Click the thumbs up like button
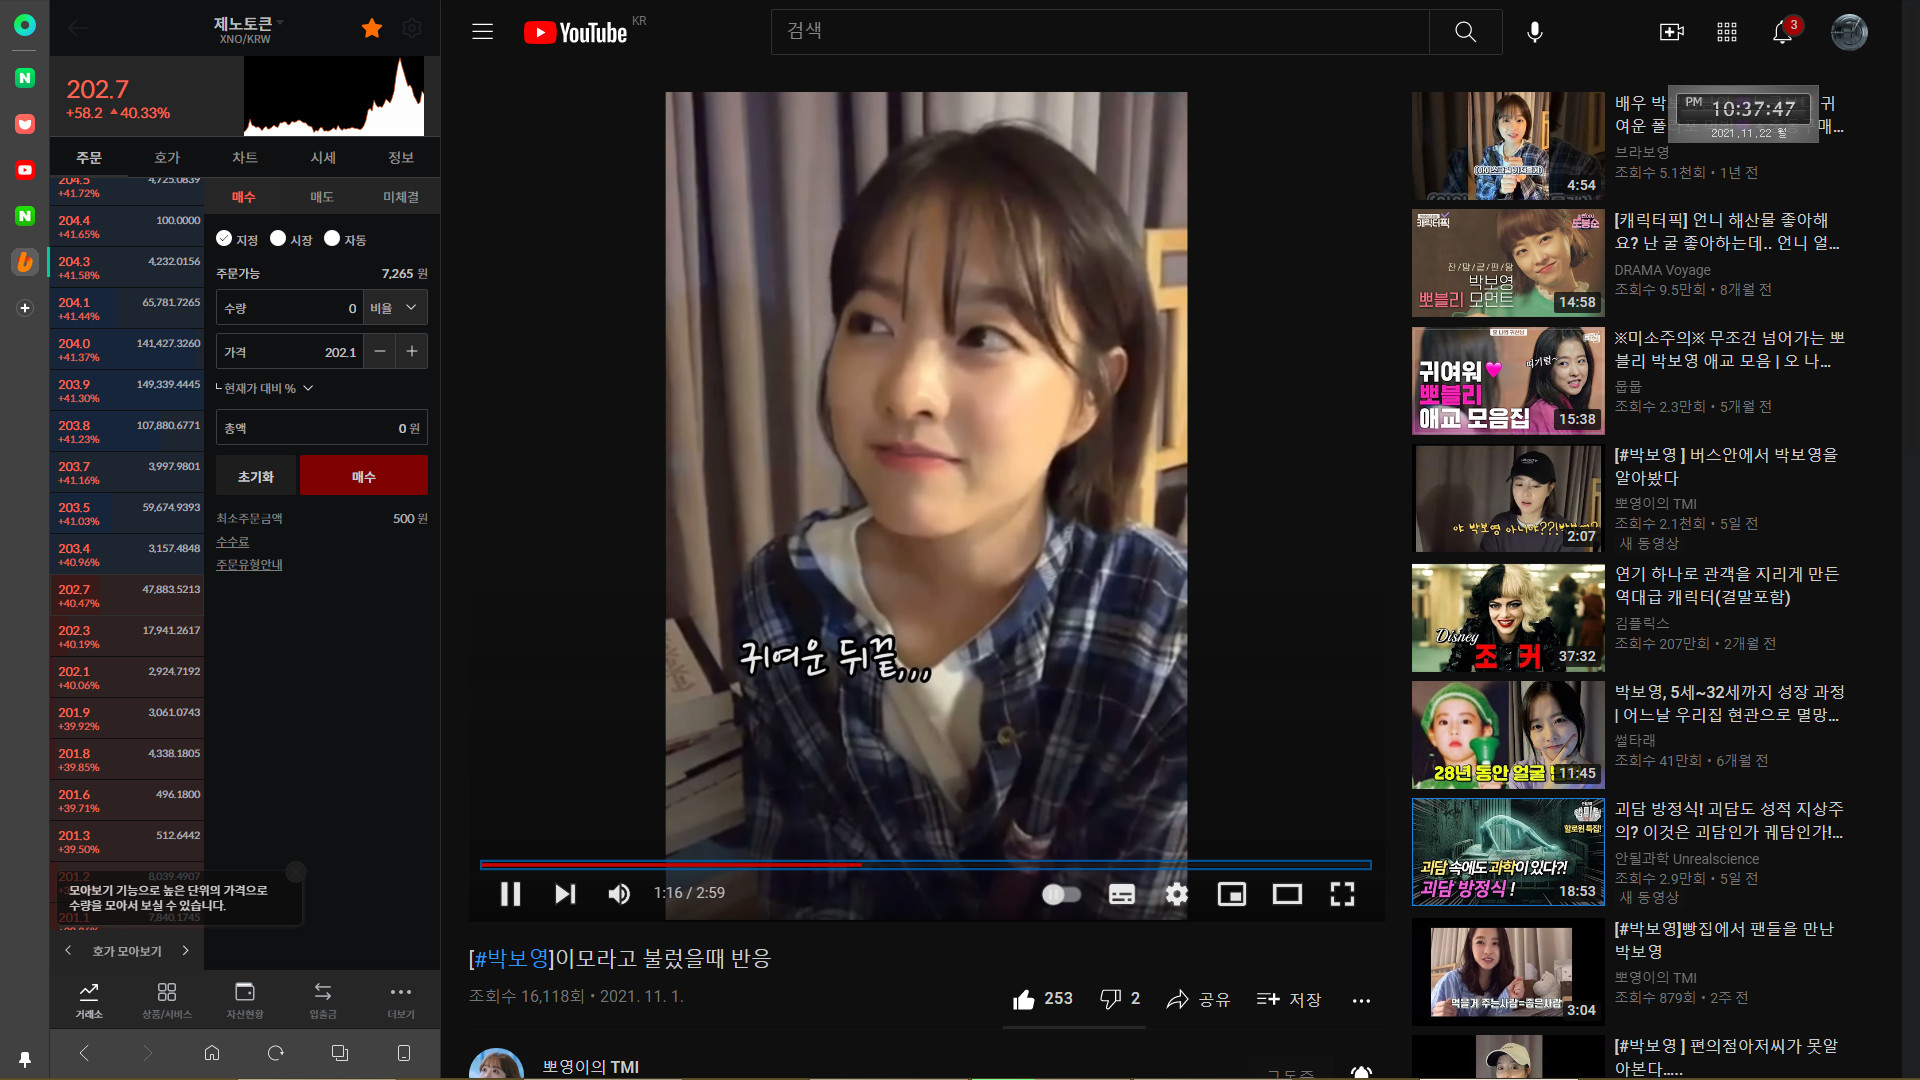The width and height of the screenshot is (1920, 1080). point(1024,999)
